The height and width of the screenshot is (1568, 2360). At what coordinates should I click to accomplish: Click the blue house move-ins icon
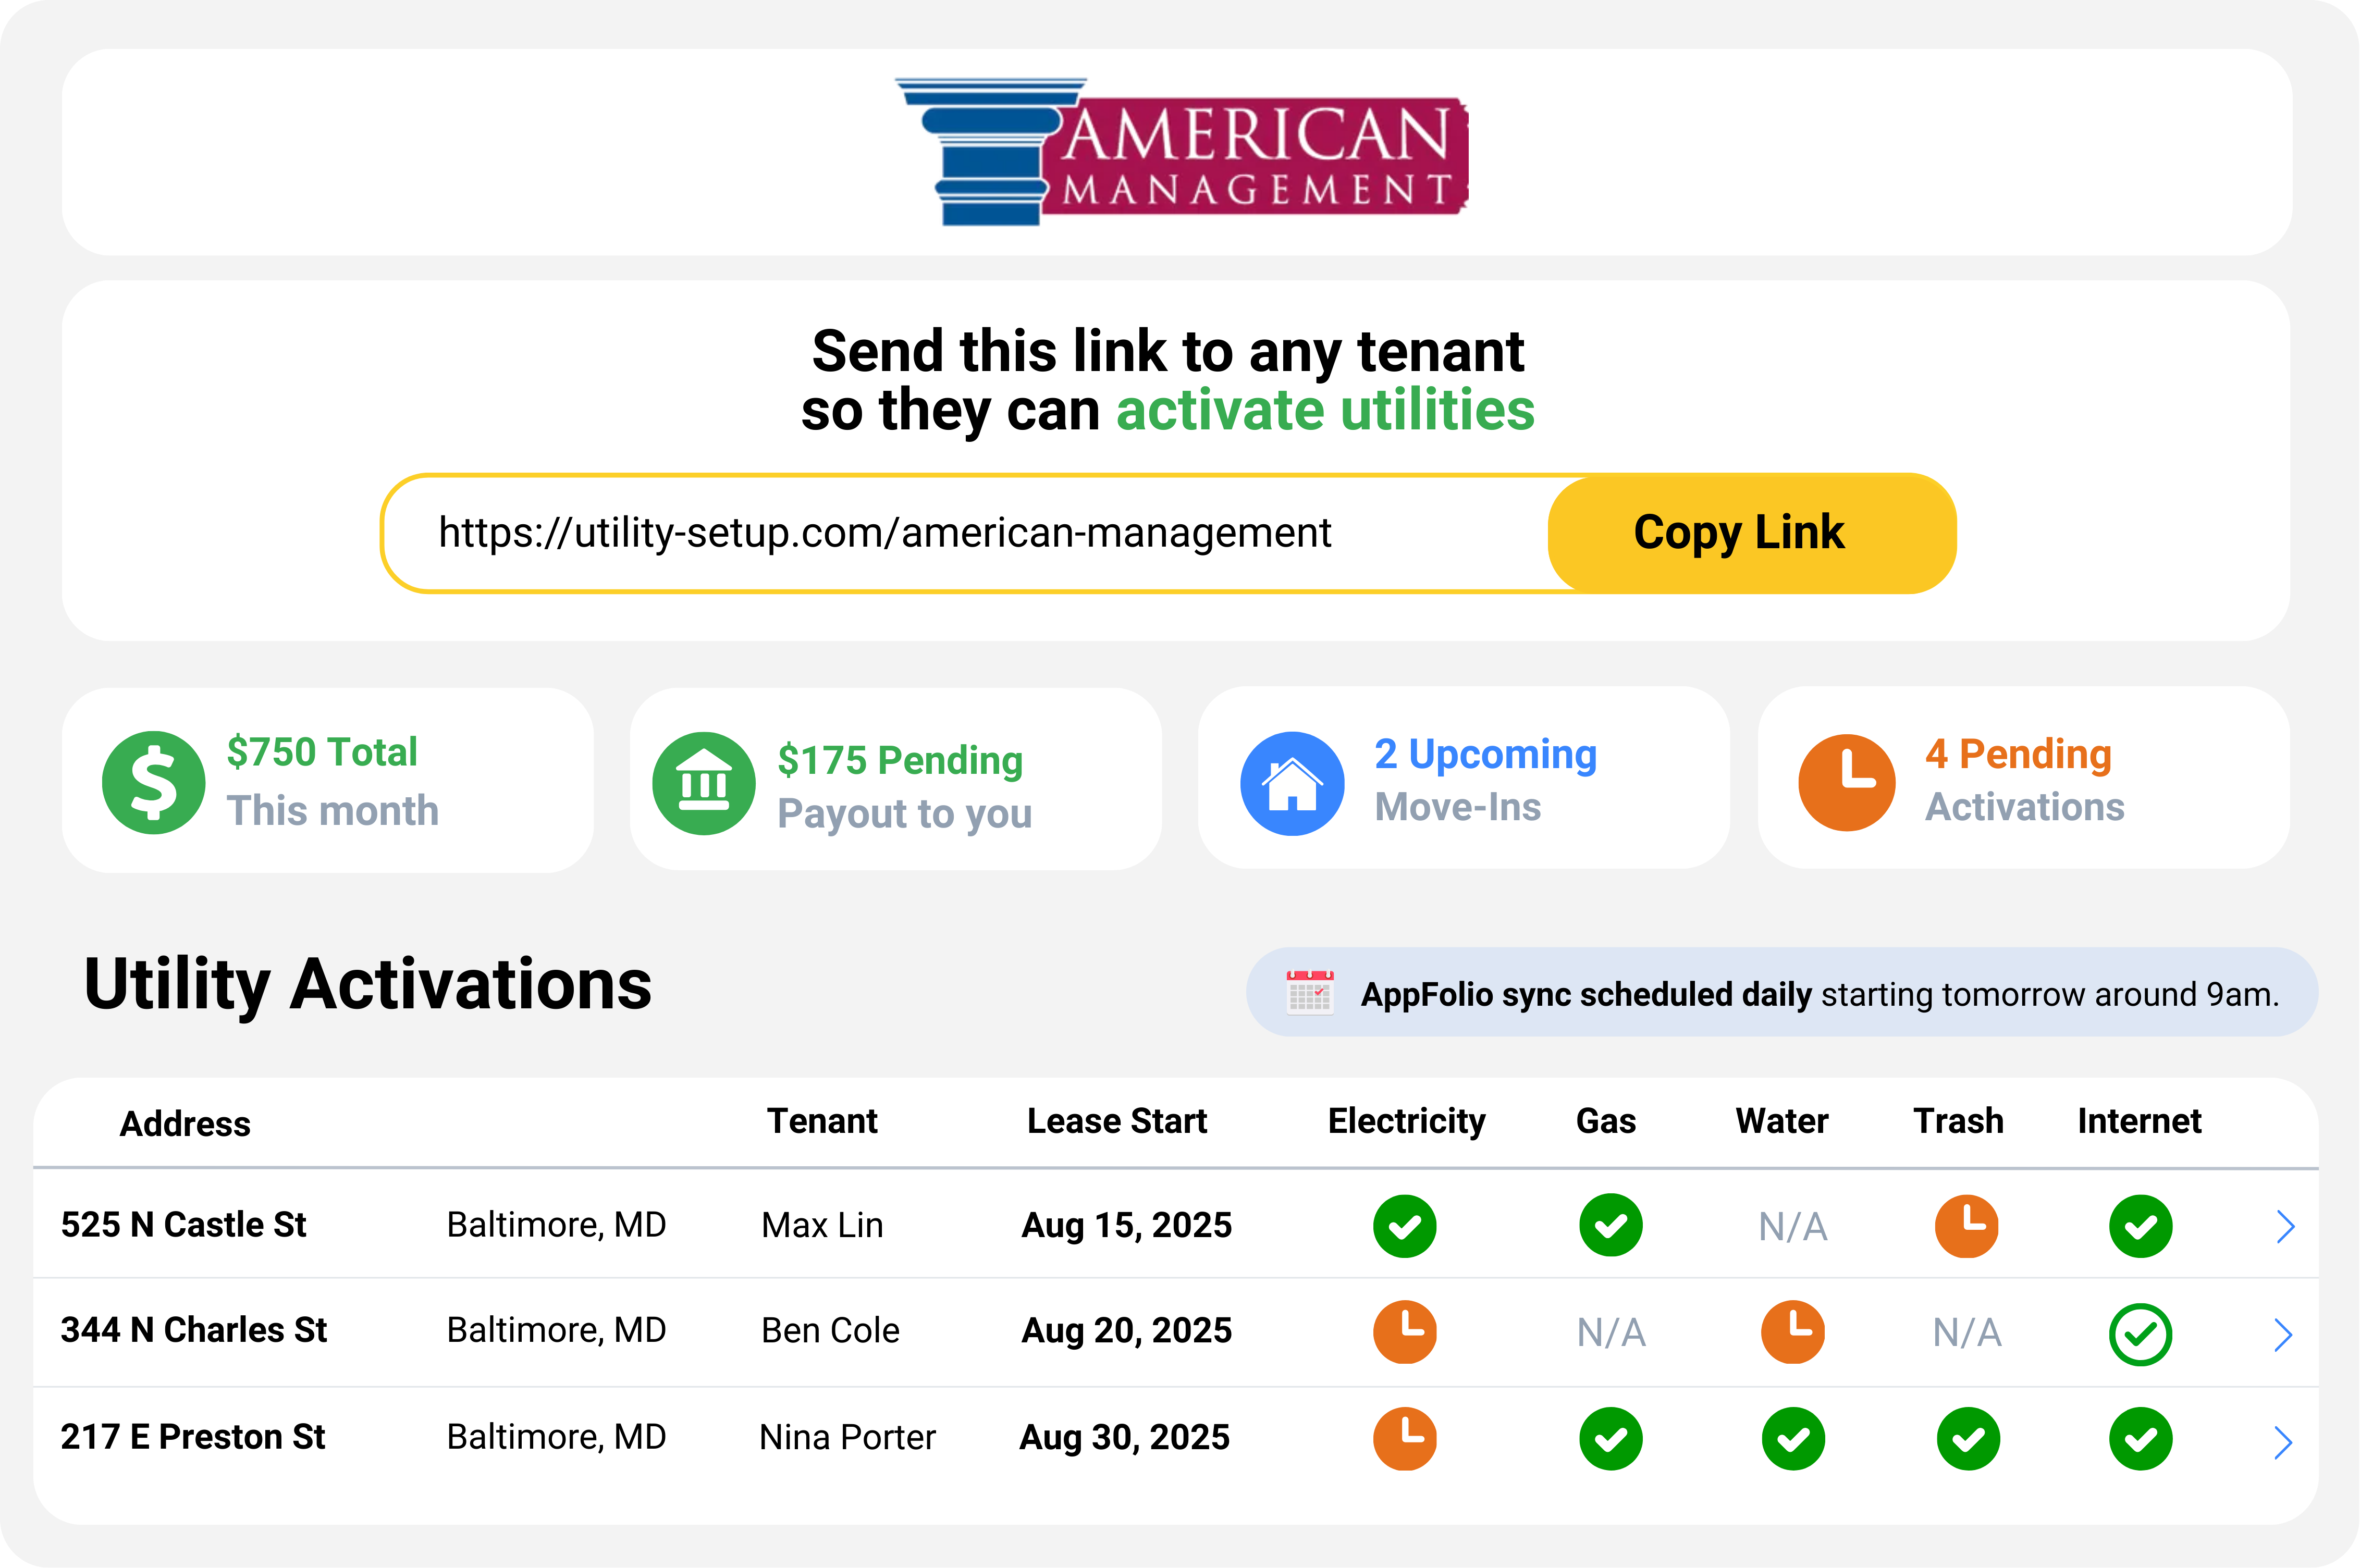1292,783
